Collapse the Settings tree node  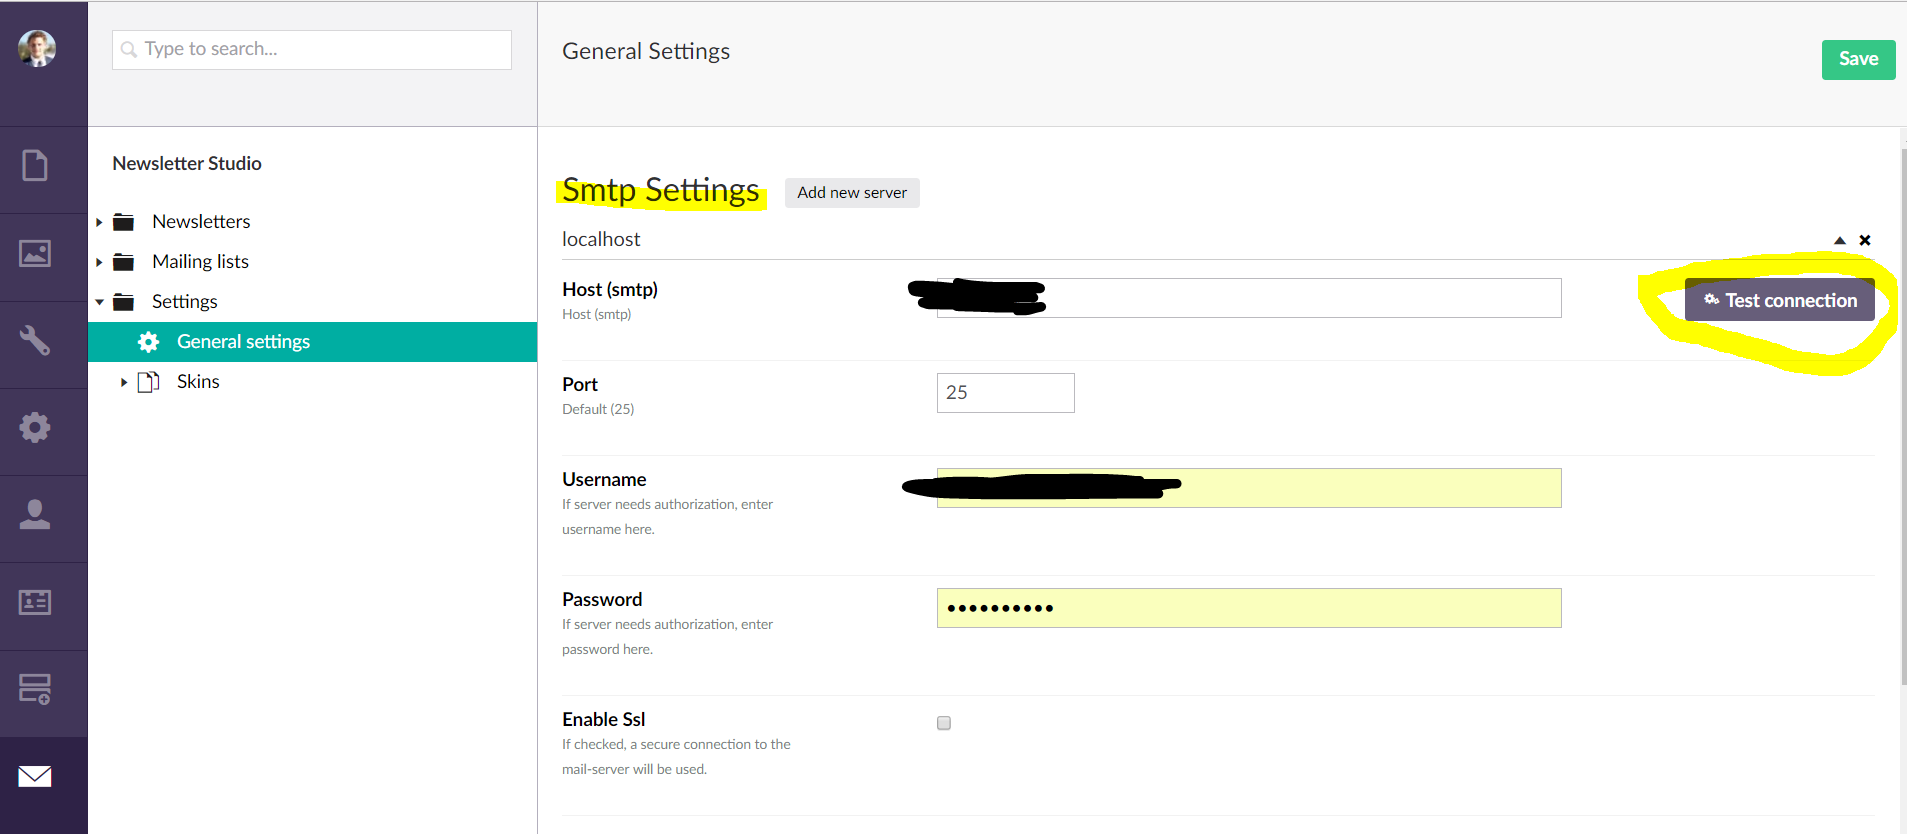coord(99,302)
